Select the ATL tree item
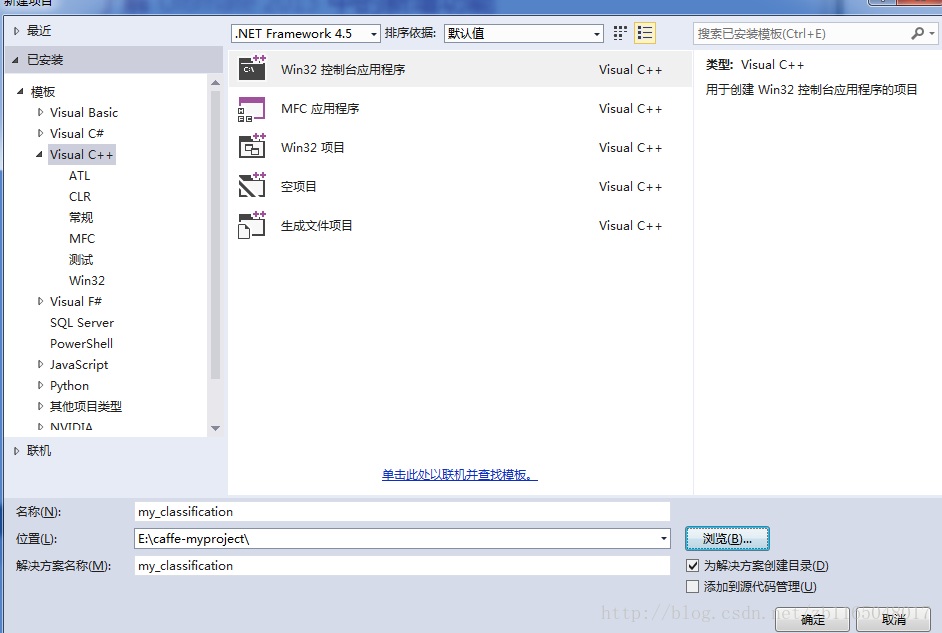This screenshot has width=942, height=633. pyautogui.click(x=79, y=175)
